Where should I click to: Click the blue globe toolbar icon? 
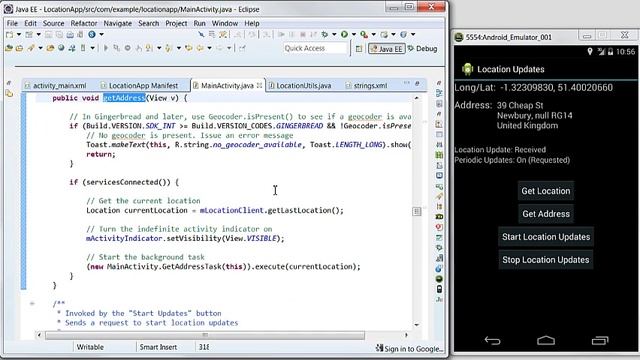(x=92, y=35)
